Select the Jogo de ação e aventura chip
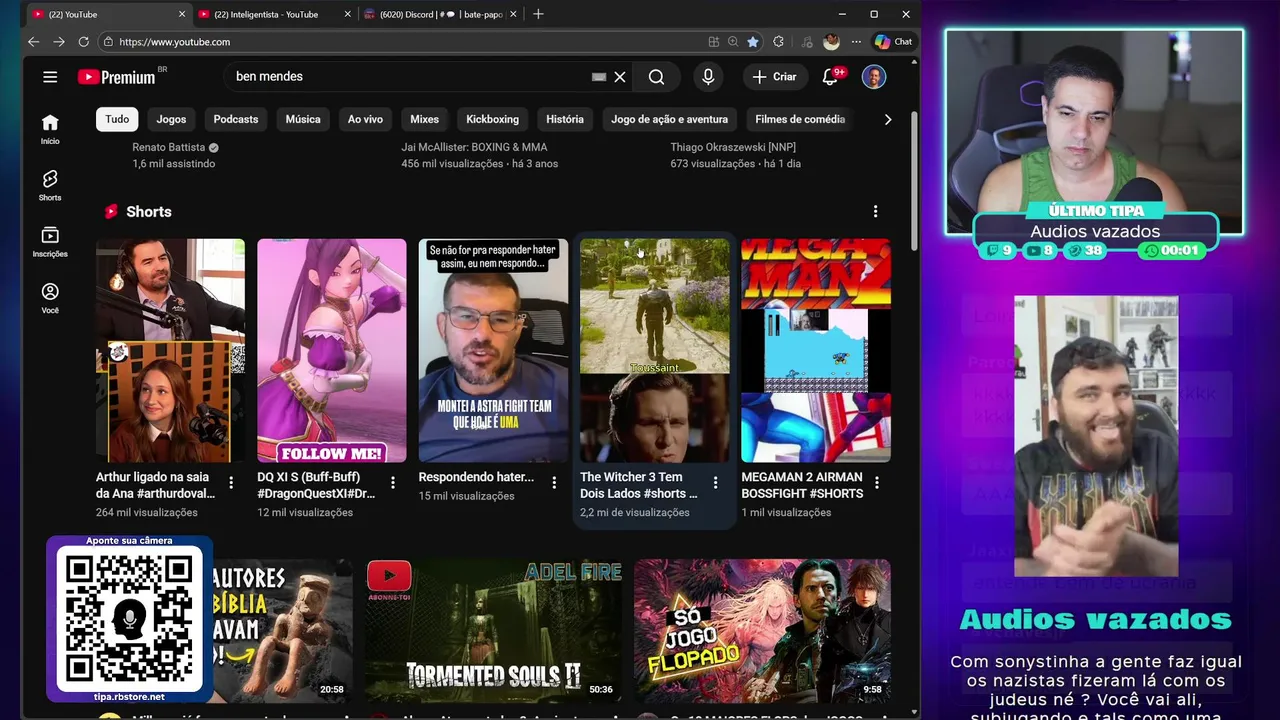This screenshot has height=720, width=1280. (670, 119)
